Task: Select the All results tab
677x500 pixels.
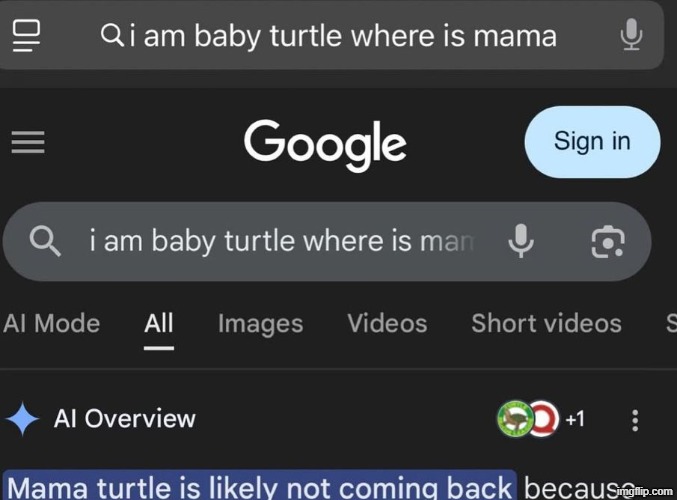Action: click(159, 323)
